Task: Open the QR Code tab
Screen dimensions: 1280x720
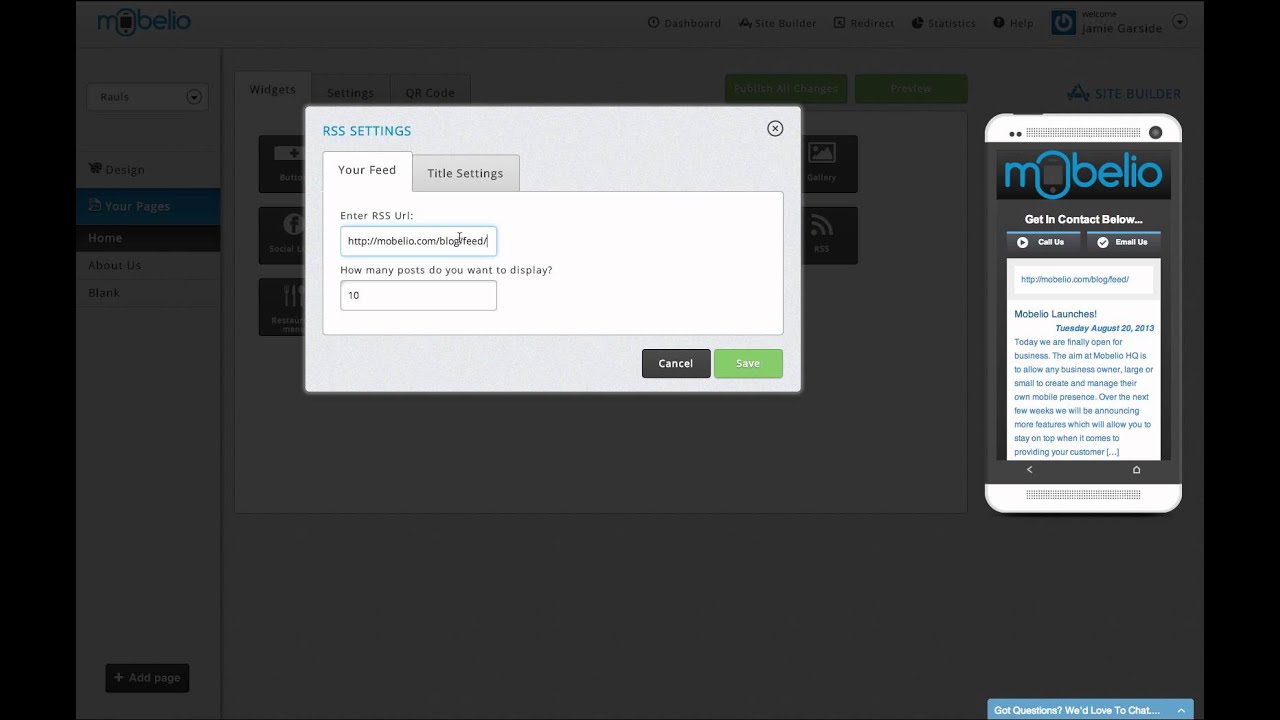Action: (430, 93)
